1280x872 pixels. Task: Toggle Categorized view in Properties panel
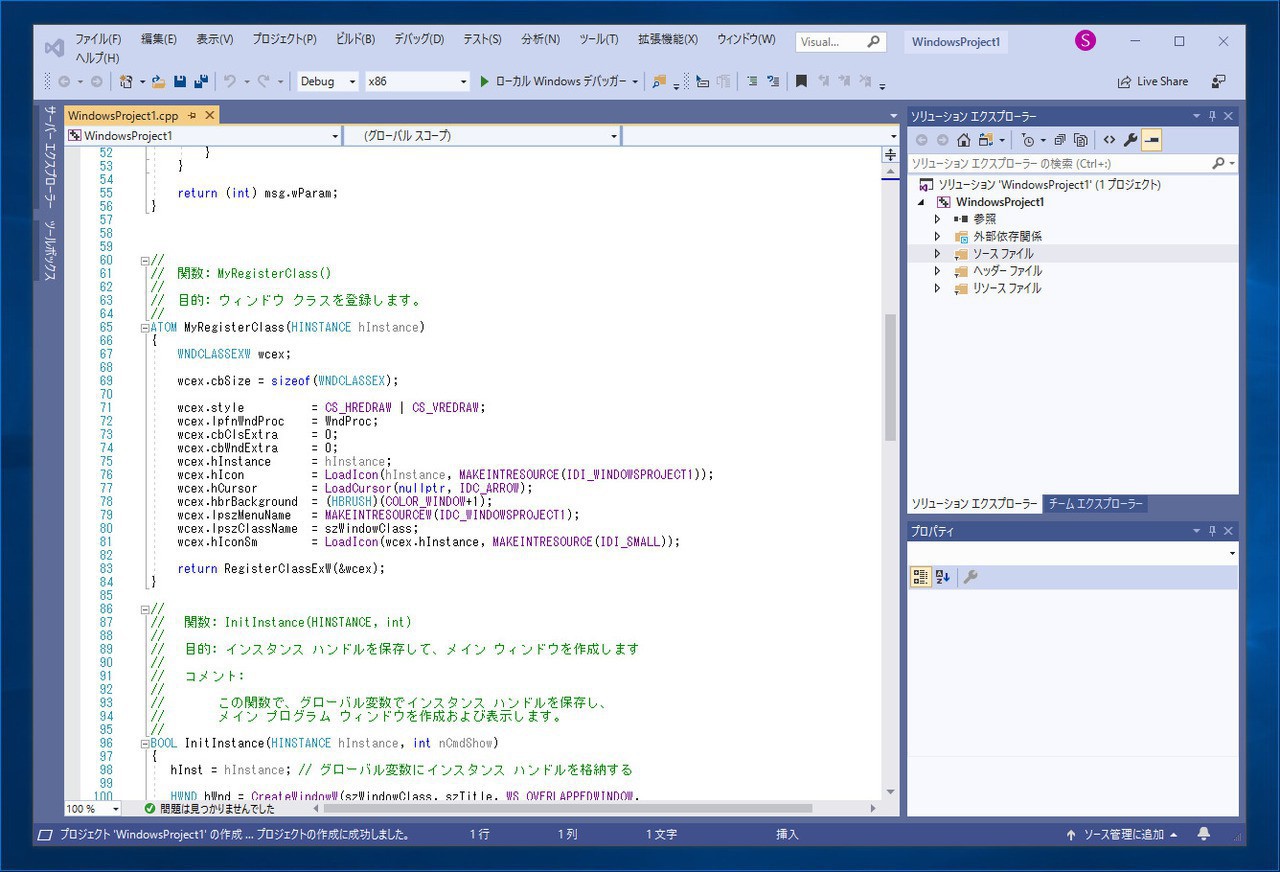coord(921,577)
